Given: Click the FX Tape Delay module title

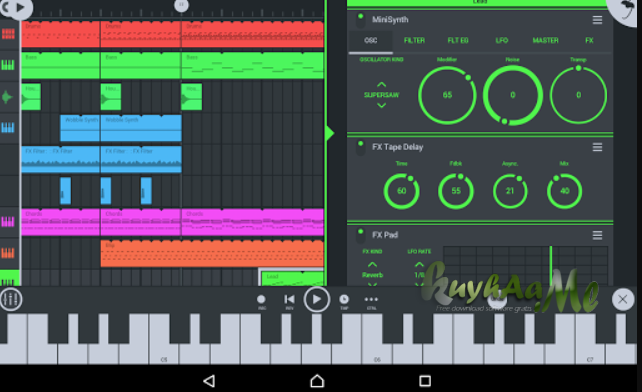Looking at the screenshot, I should (x=397, y=147).
